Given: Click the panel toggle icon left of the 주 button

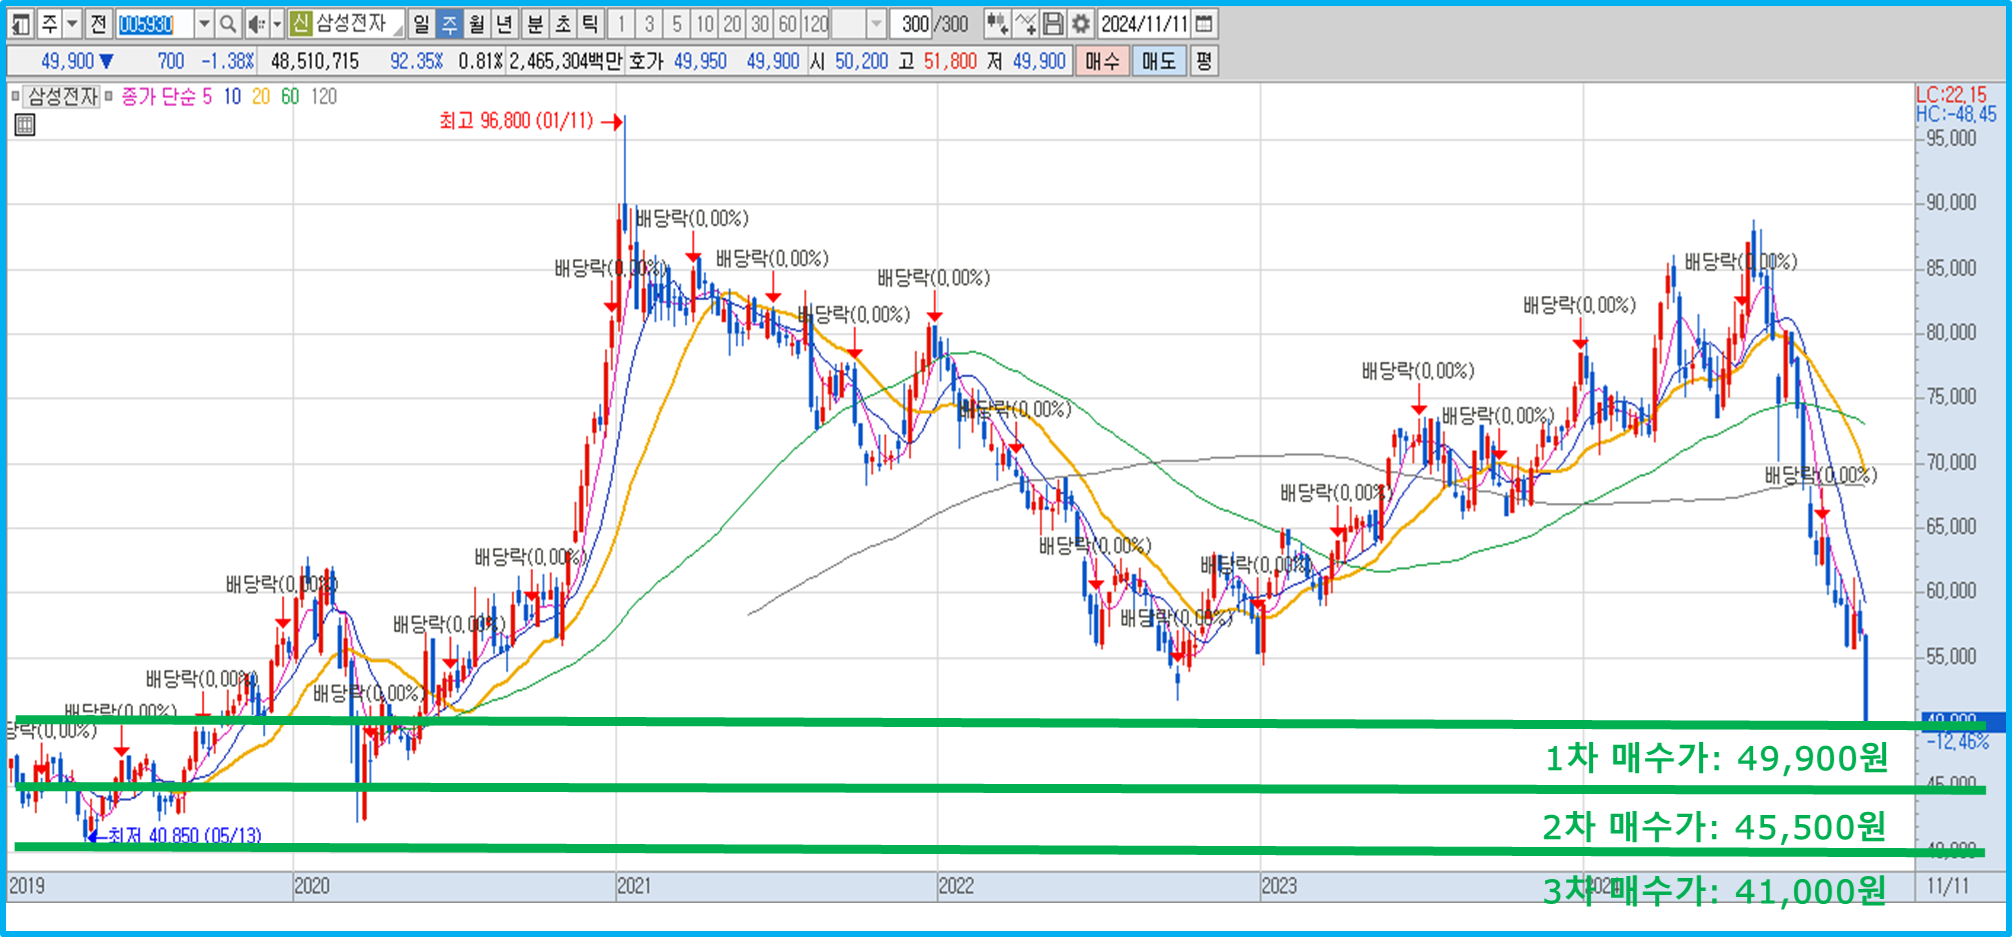Looking at the screenshot, I should (21, 23).
